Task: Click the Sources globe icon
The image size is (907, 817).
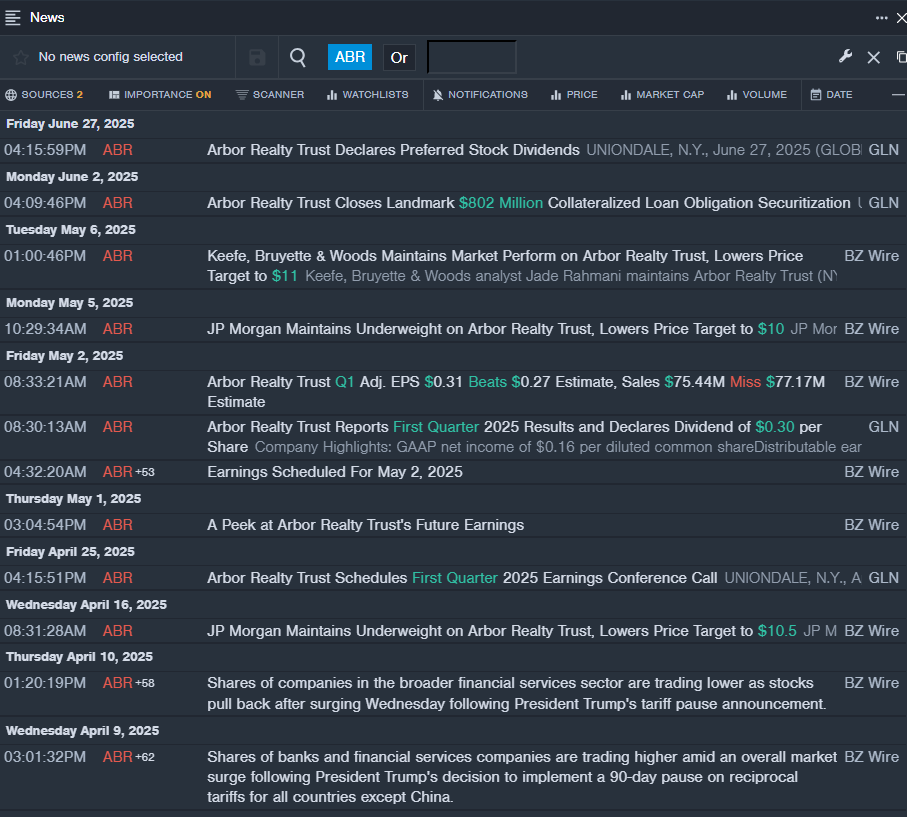Action: pos(11,95)
